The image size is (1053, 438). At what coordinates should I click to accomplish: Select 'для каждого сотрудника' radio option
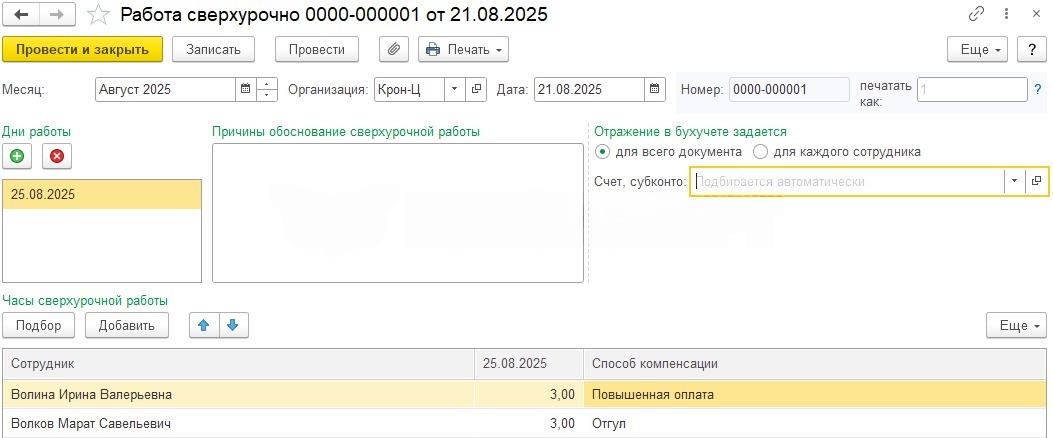tap(760, 152)
